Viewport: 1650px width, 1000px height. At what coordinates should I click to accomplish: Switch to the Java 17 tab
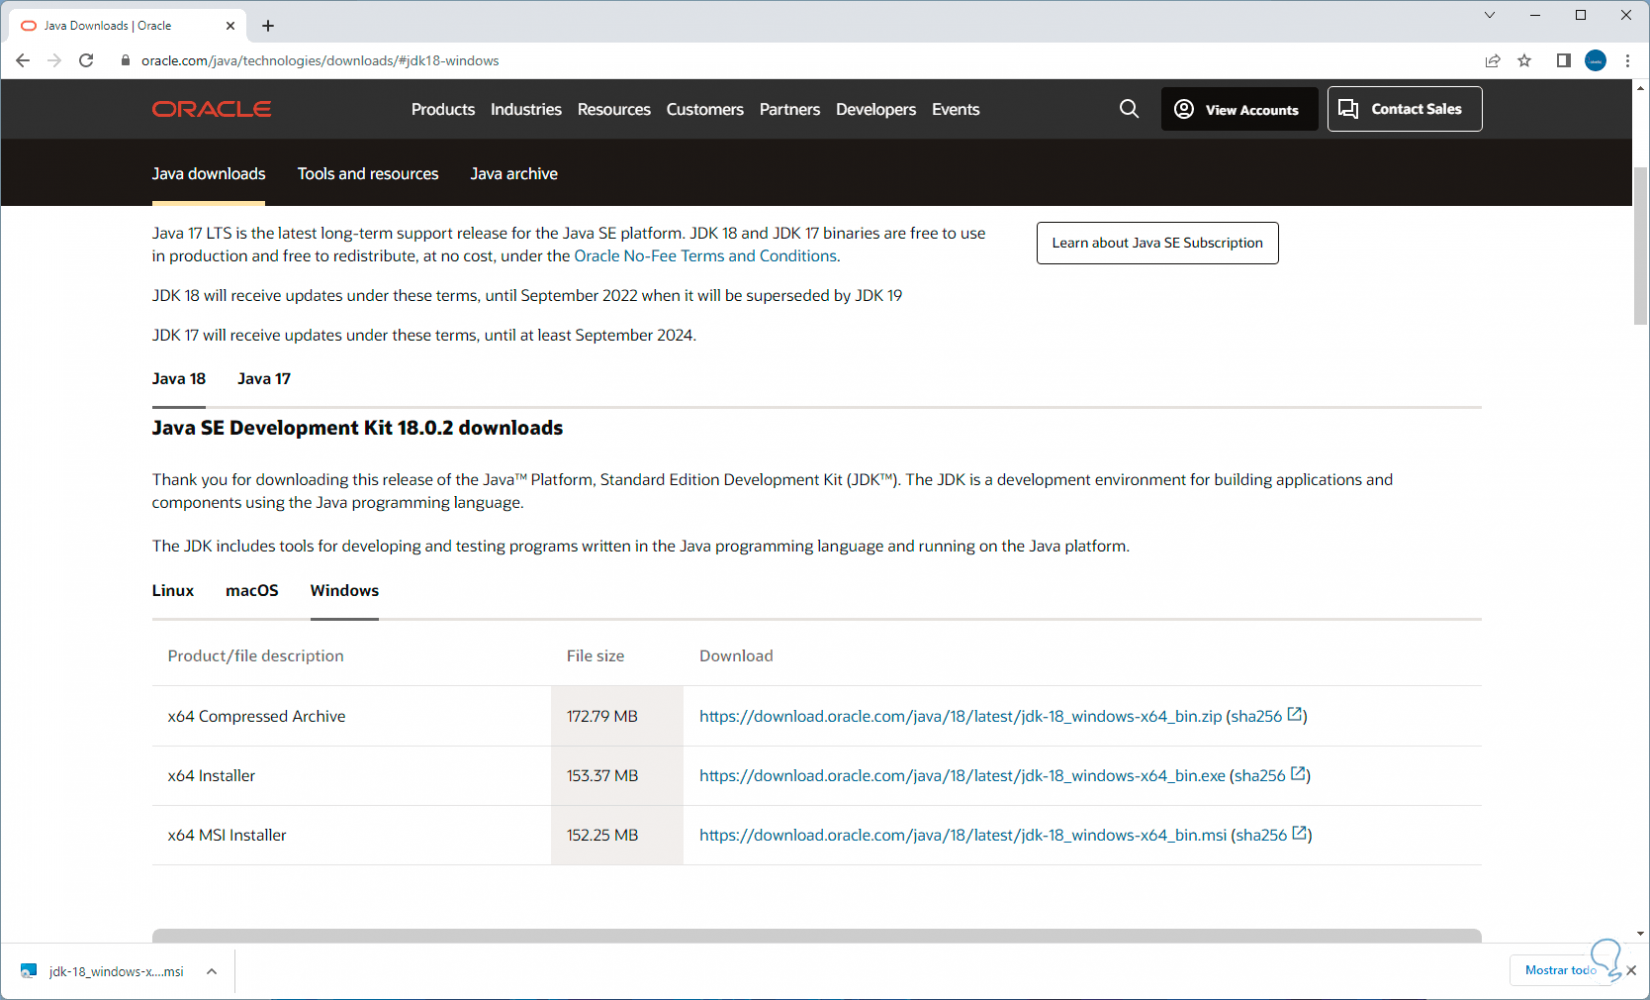pos(264,379)
